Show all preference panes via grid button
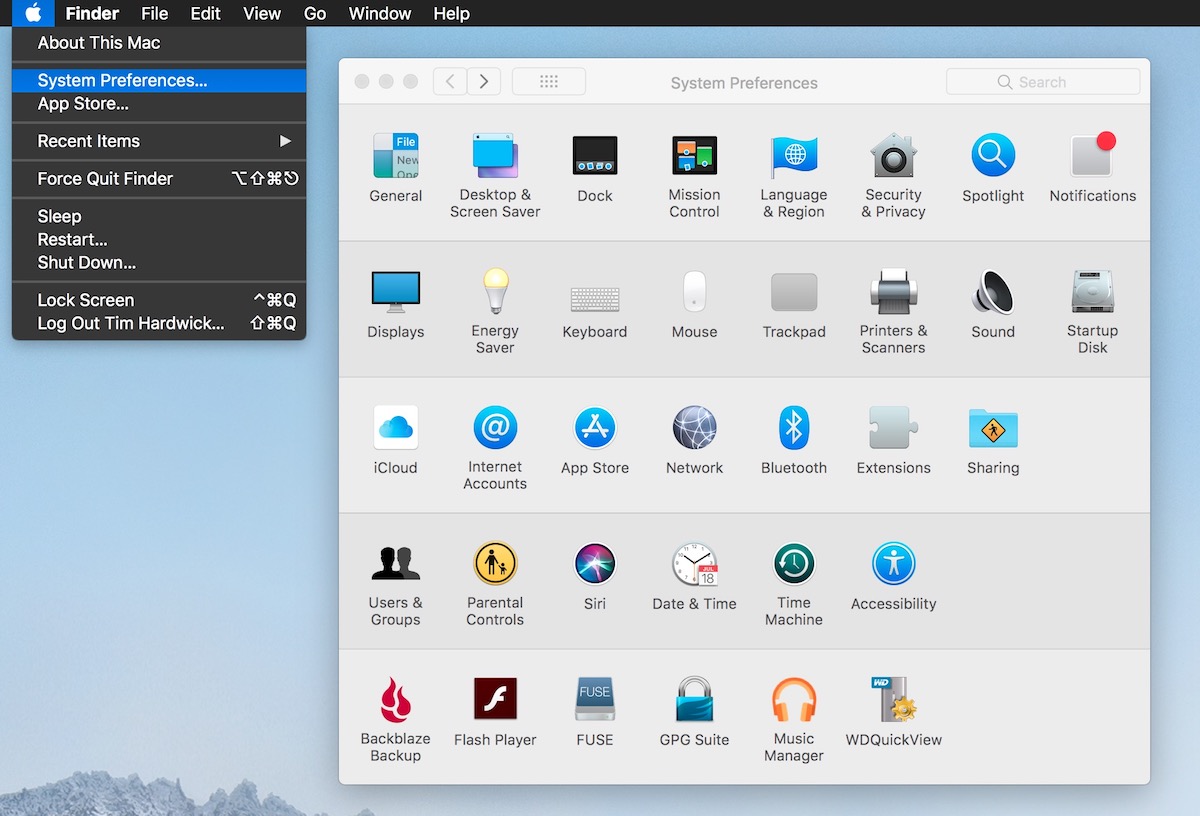This screenshot has height=816, width=1200. (548, 81)
